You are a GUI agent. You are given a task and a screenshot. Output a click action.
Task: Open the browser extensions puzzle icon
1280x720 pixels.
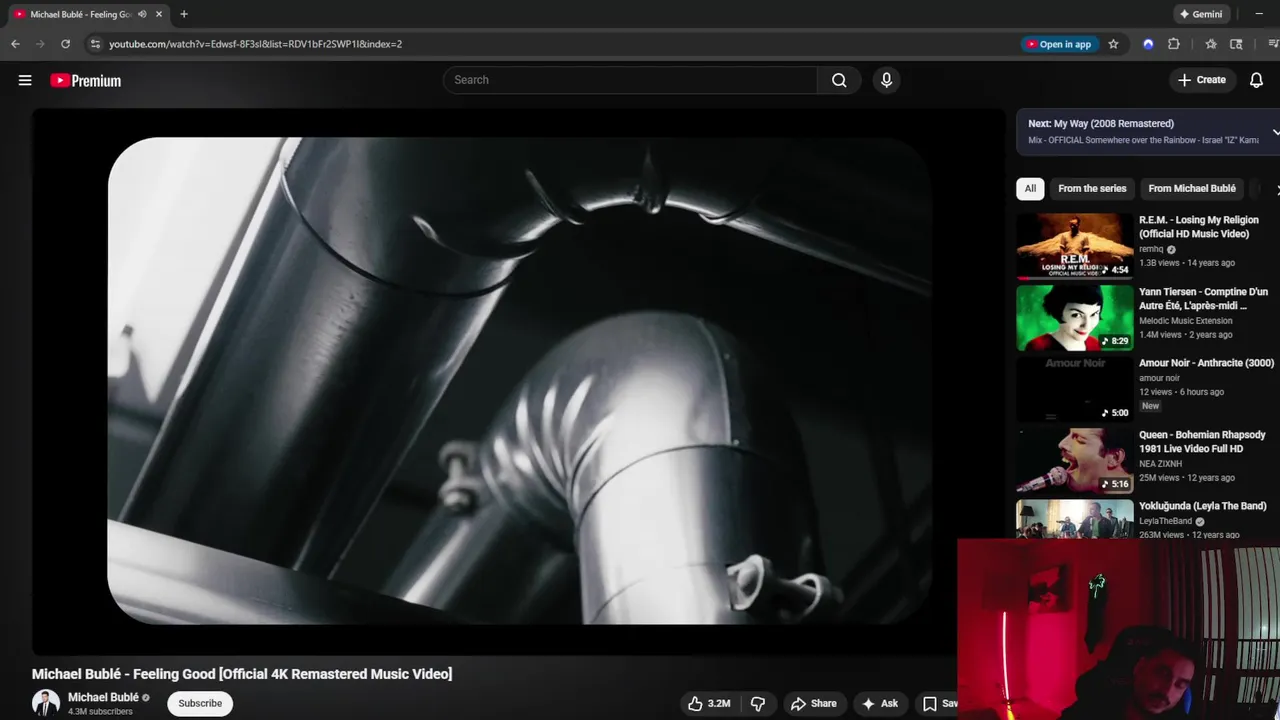[1174, 44]
